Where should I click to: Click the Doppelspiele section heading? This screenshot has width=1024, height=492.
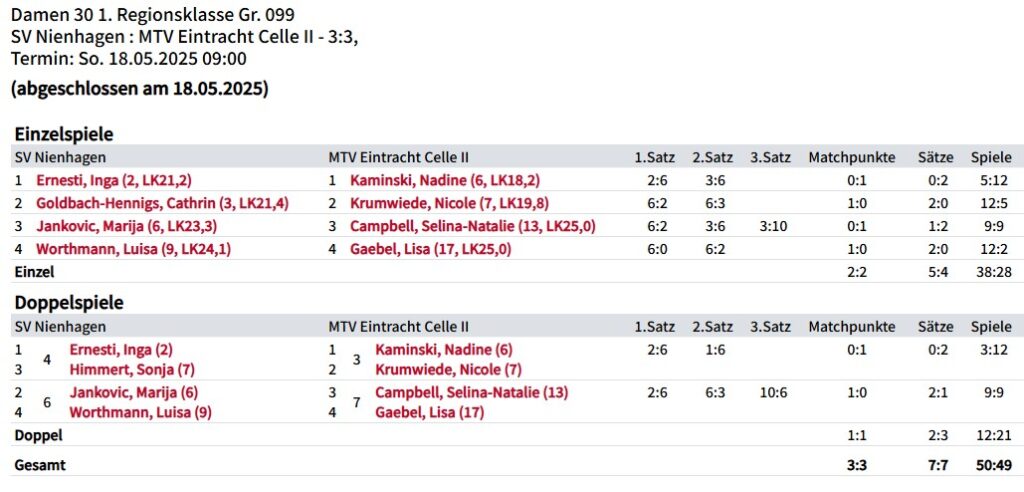(x=68, y=303)
